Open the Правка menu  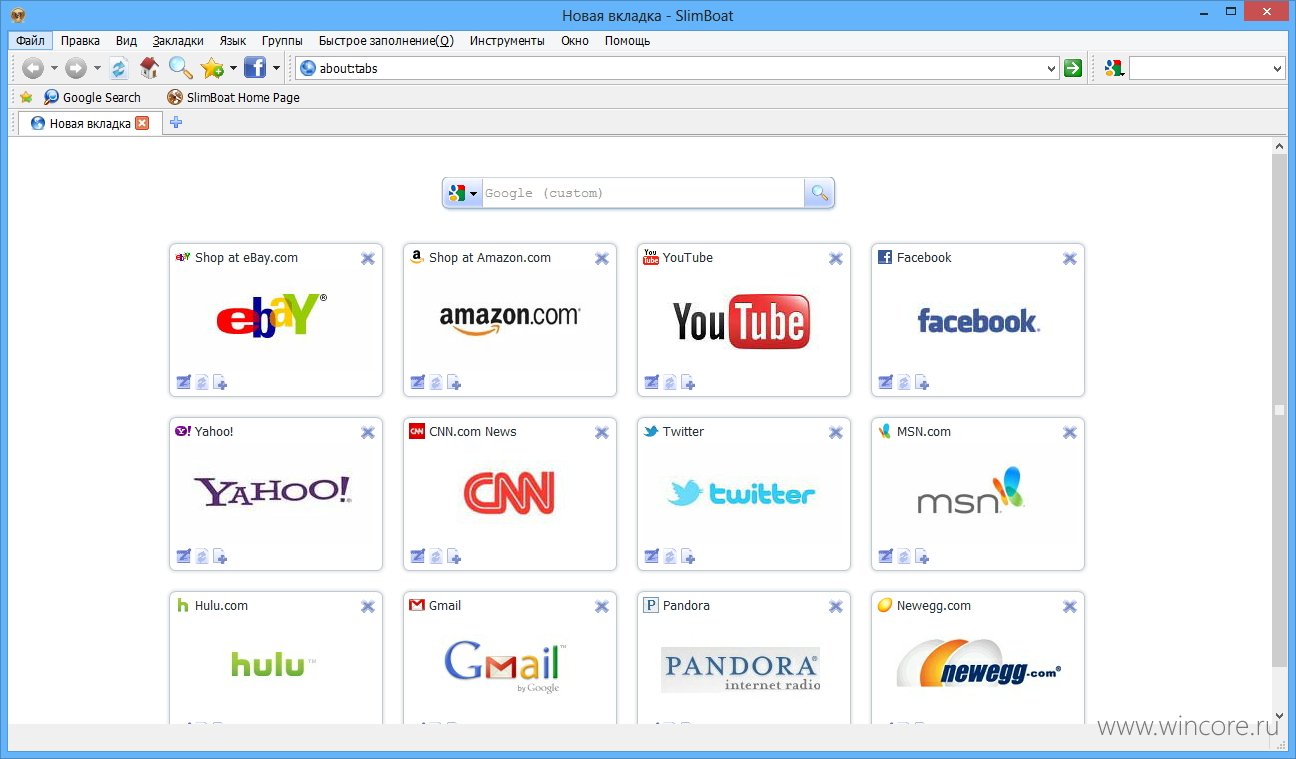point(80,41)
